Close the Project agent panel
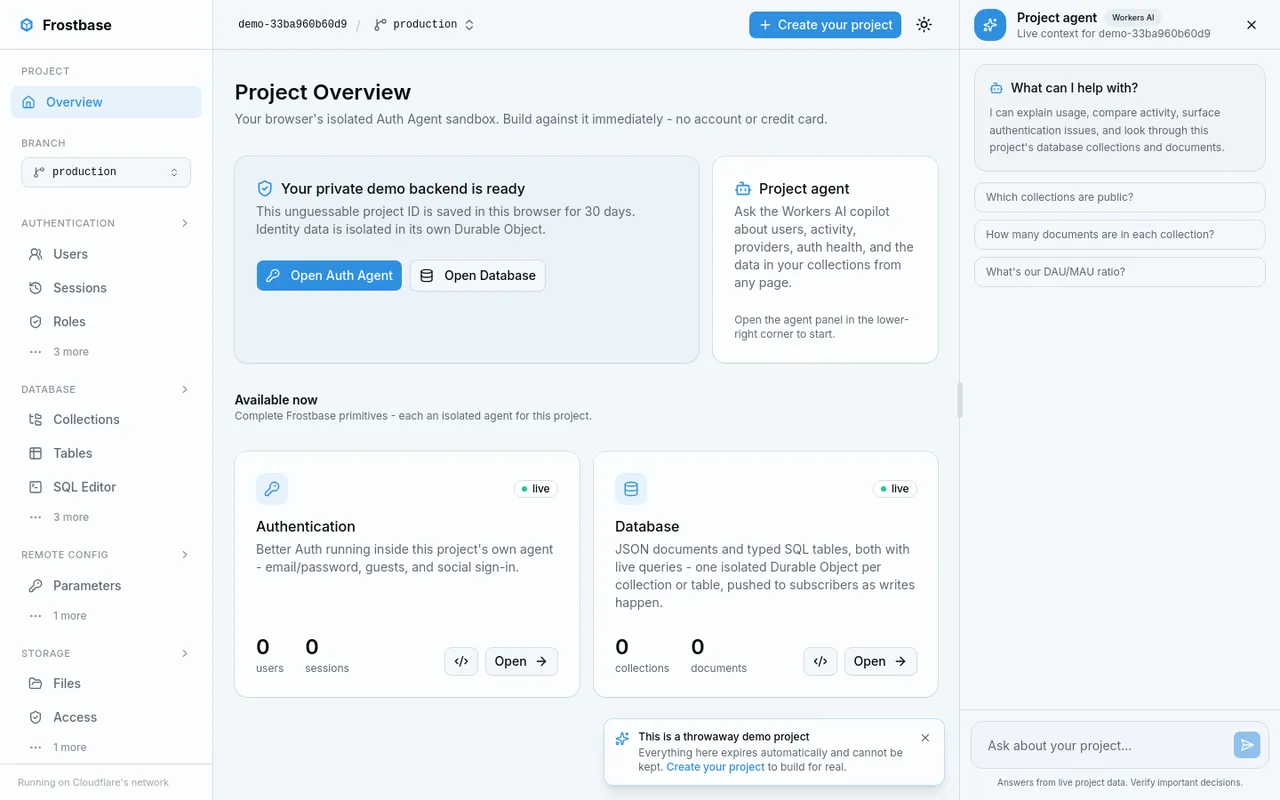 coord(1251,25)
